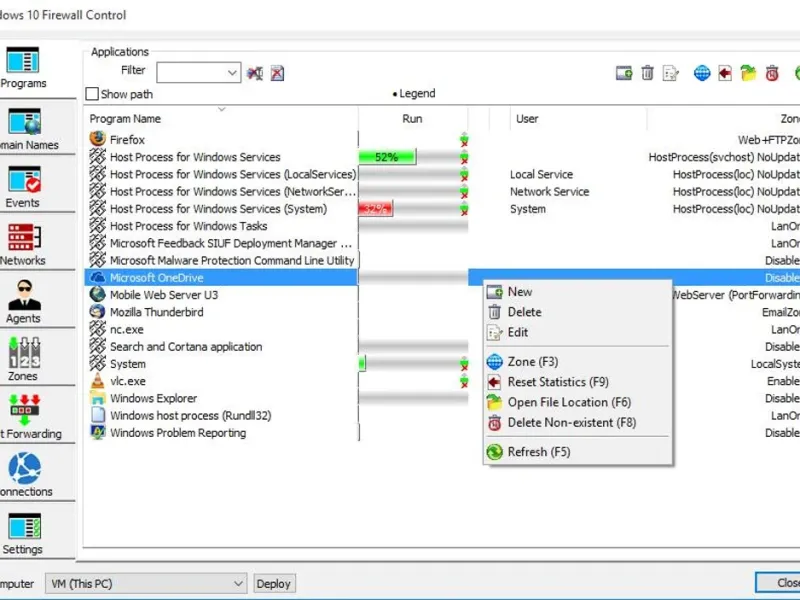
Task: Click the vlc.exe row permission arrow indicator
Action: tap(464, 381)
